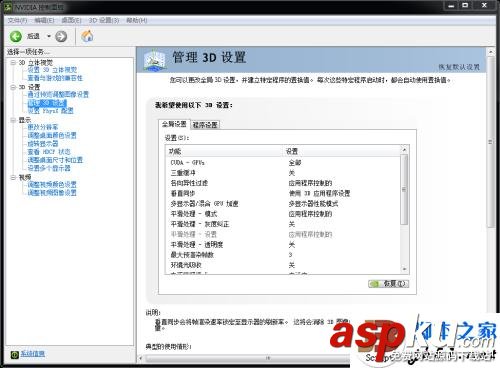This screenshot has height=368, width=500.
Task: Open 系统信息 link
Action: point(32,354)
